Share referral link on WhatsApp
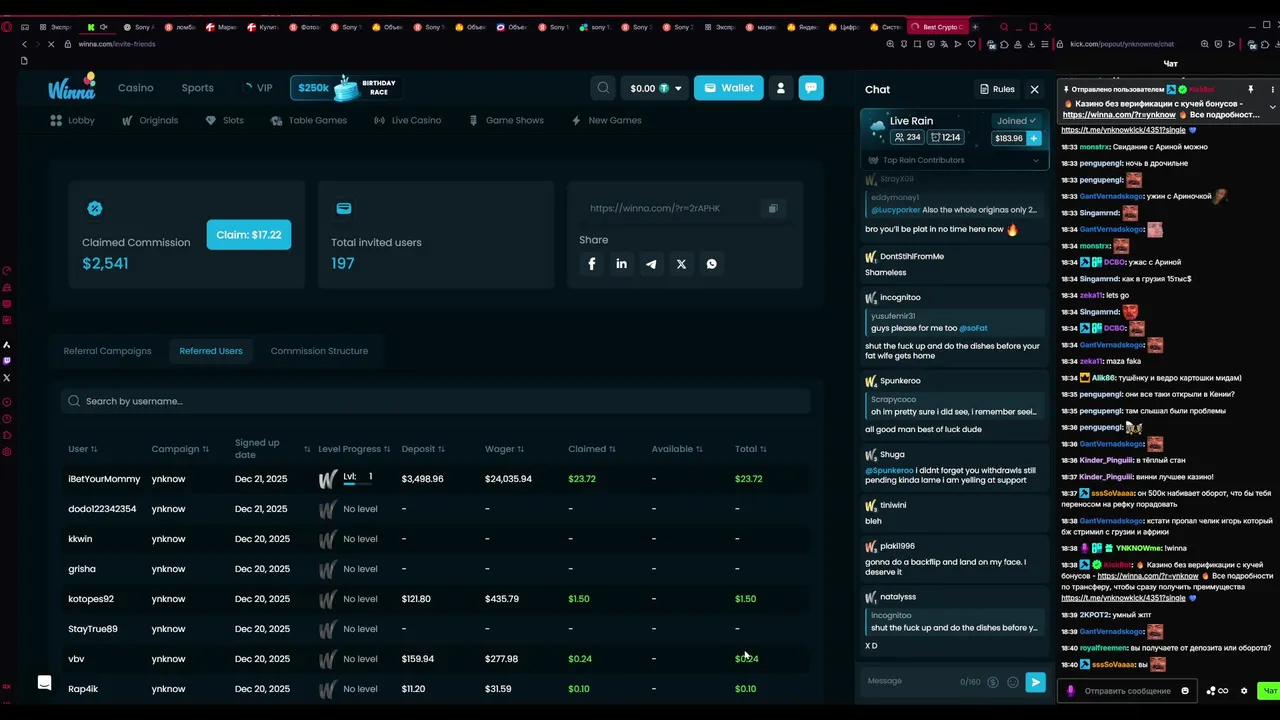The width and height of the screenshot is (1280, 720). click(x=712, y=264)
